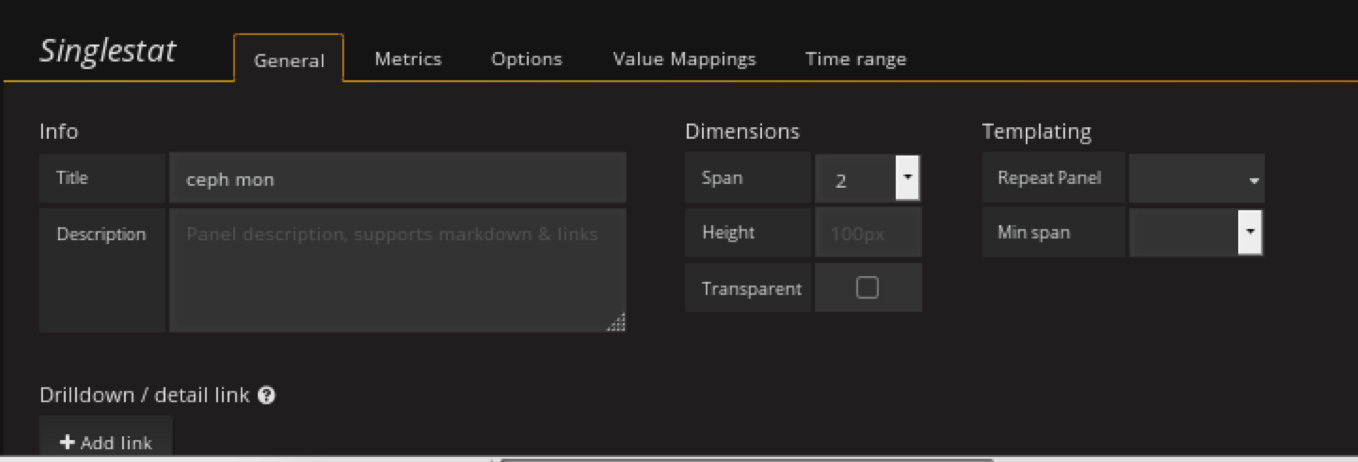Go to the Options tab
Screen dimensions: 1358x462
[526, 59]
